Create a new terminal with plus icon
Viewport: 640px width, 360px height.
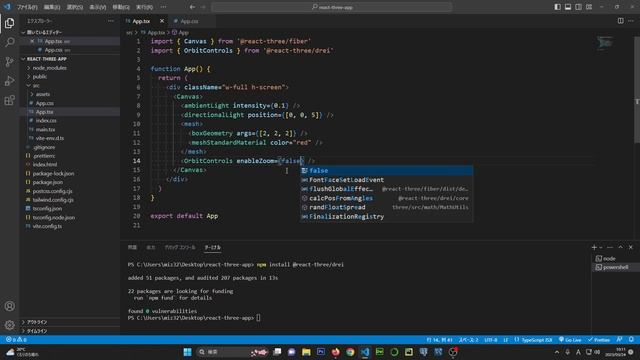click(594, 247)
